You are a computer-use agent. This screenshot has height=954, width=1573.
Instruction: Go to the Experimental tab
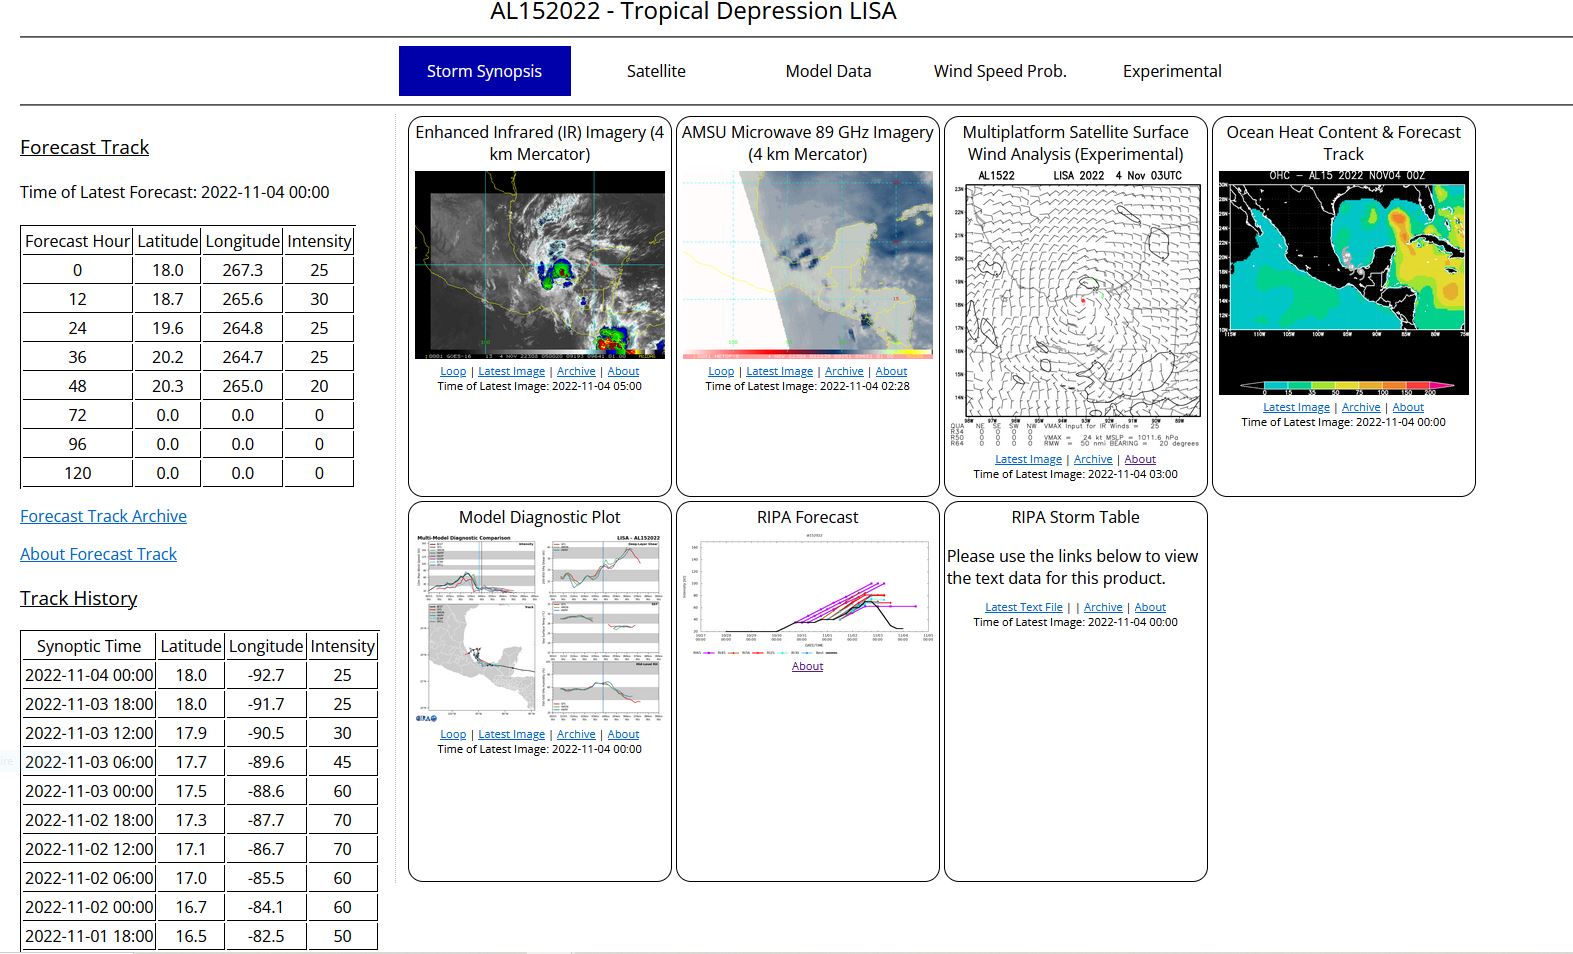pyautogui.click(x=1172, y=71)
